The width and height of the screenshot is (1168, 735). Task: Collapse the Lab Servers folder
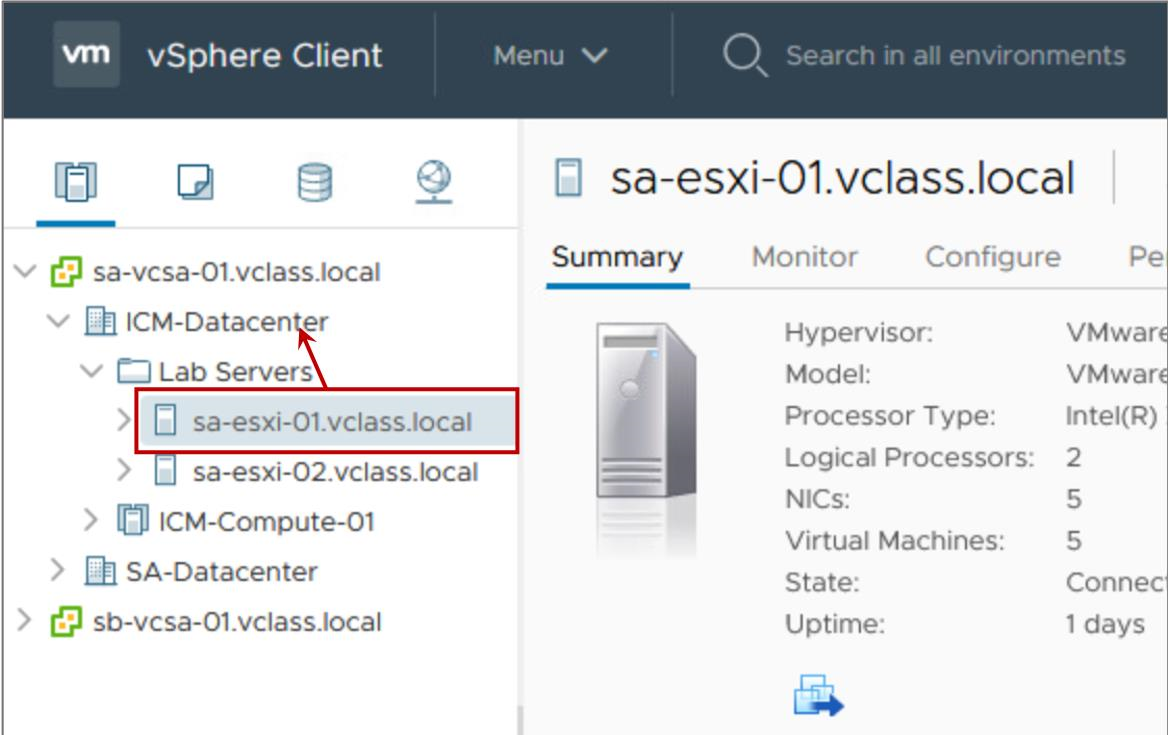point(92,371)
